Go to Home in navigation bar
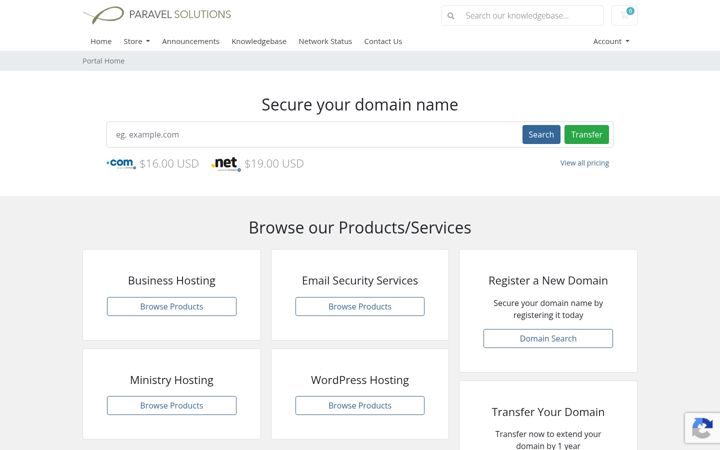This screenshot has width=720, height=450. pyautogui.click(x=101, y=41)
